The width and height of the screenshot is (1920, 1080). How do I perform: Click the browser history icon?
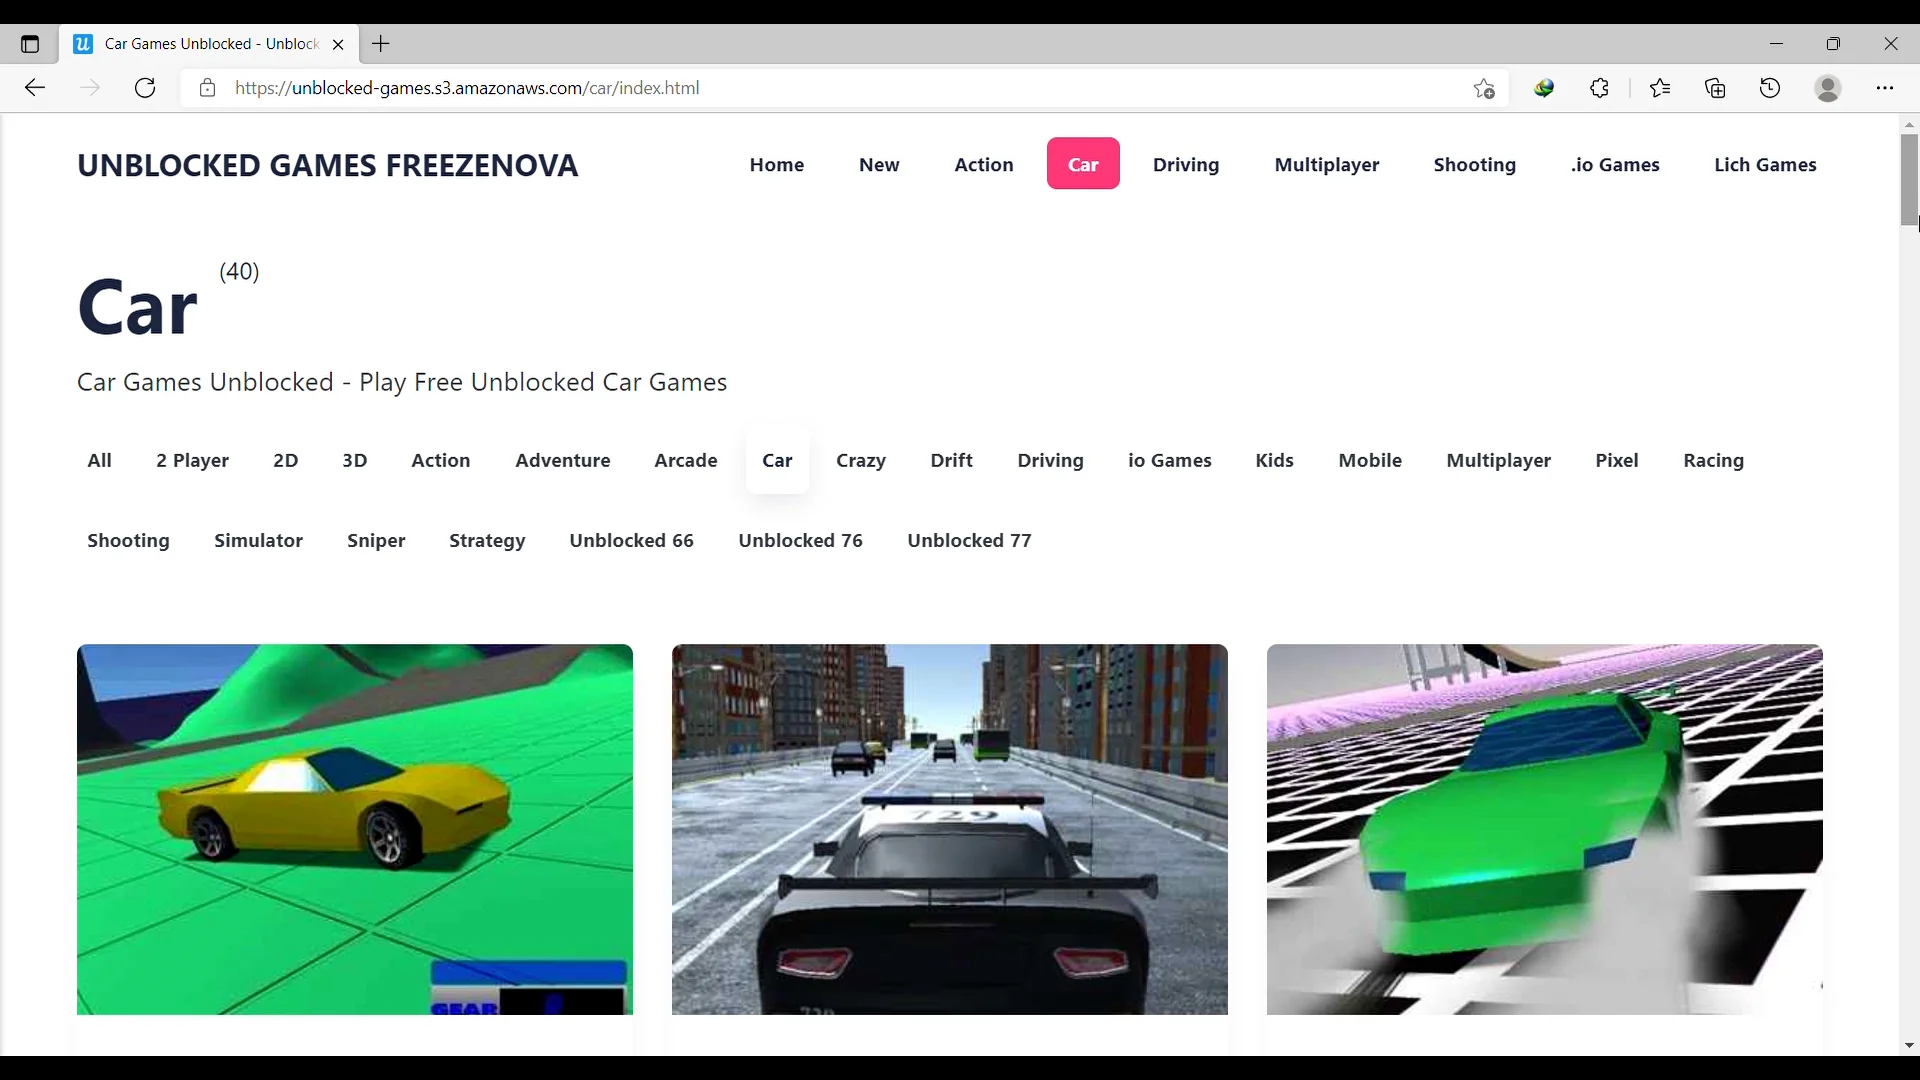[1771, 88]
